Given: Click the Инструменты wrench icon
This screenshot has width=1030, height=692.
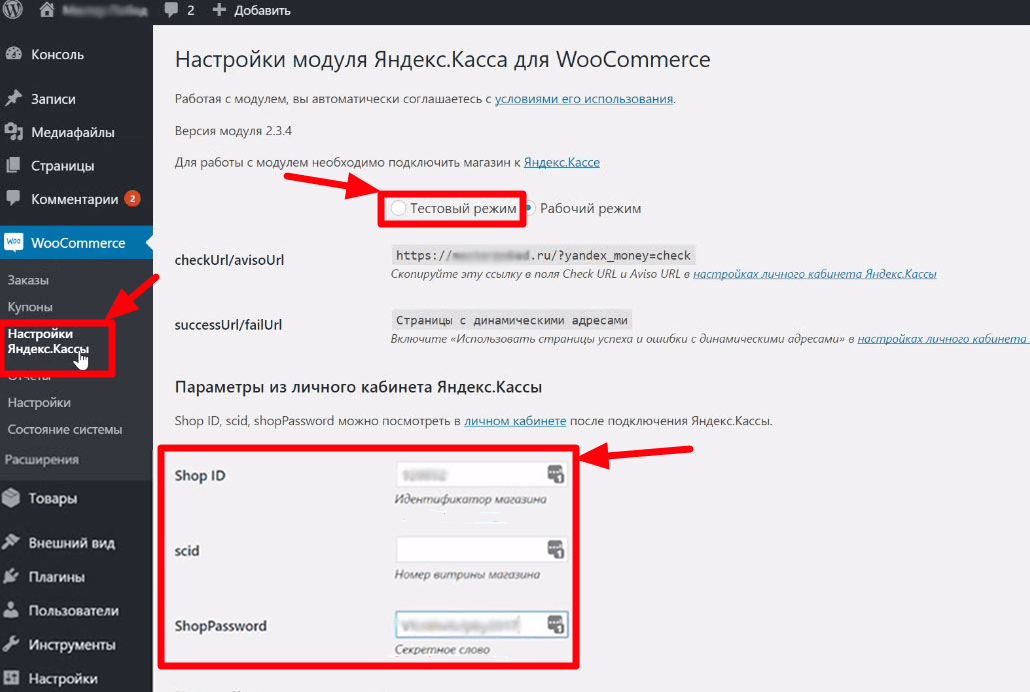Looking at the screenshot, I should [x=11, y=644].
